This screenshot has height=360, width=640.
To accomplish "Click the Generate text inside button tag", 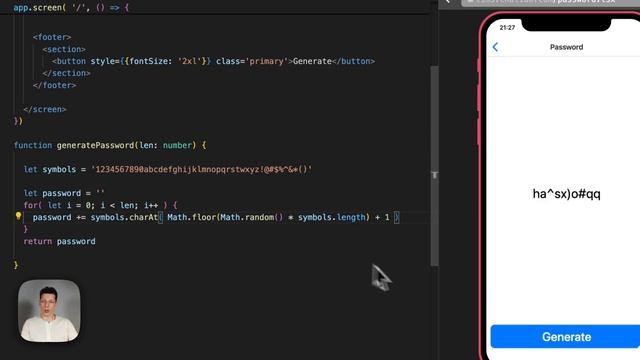I will click(x=312, y=61).
